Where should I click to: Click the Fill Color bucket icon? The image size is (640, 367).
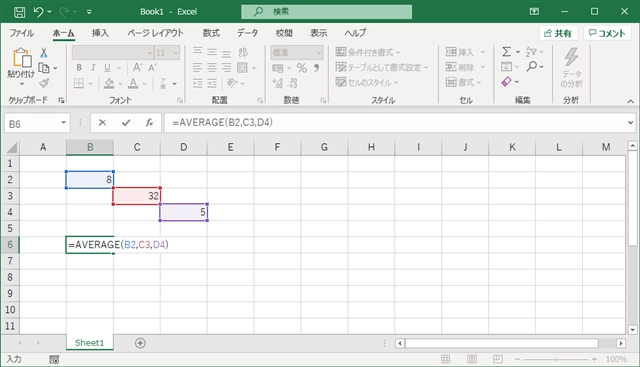pyautogui.click(x=109, y=83)
